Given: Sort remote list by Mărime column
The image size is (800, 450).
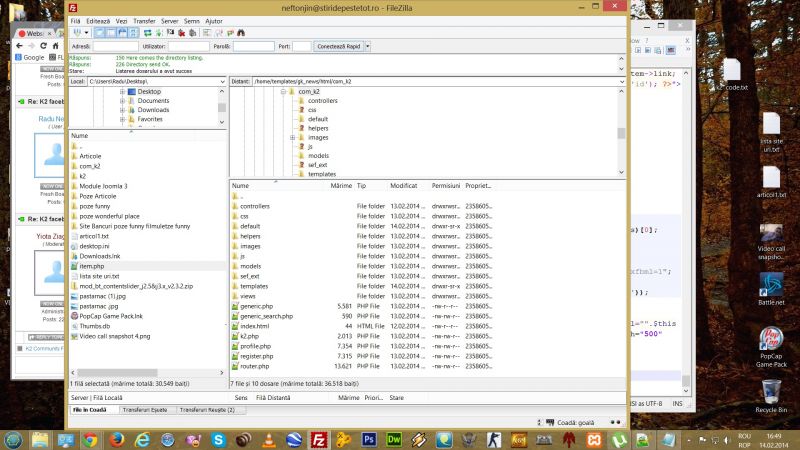Looking at the screenshot, I should coord(341,186).
